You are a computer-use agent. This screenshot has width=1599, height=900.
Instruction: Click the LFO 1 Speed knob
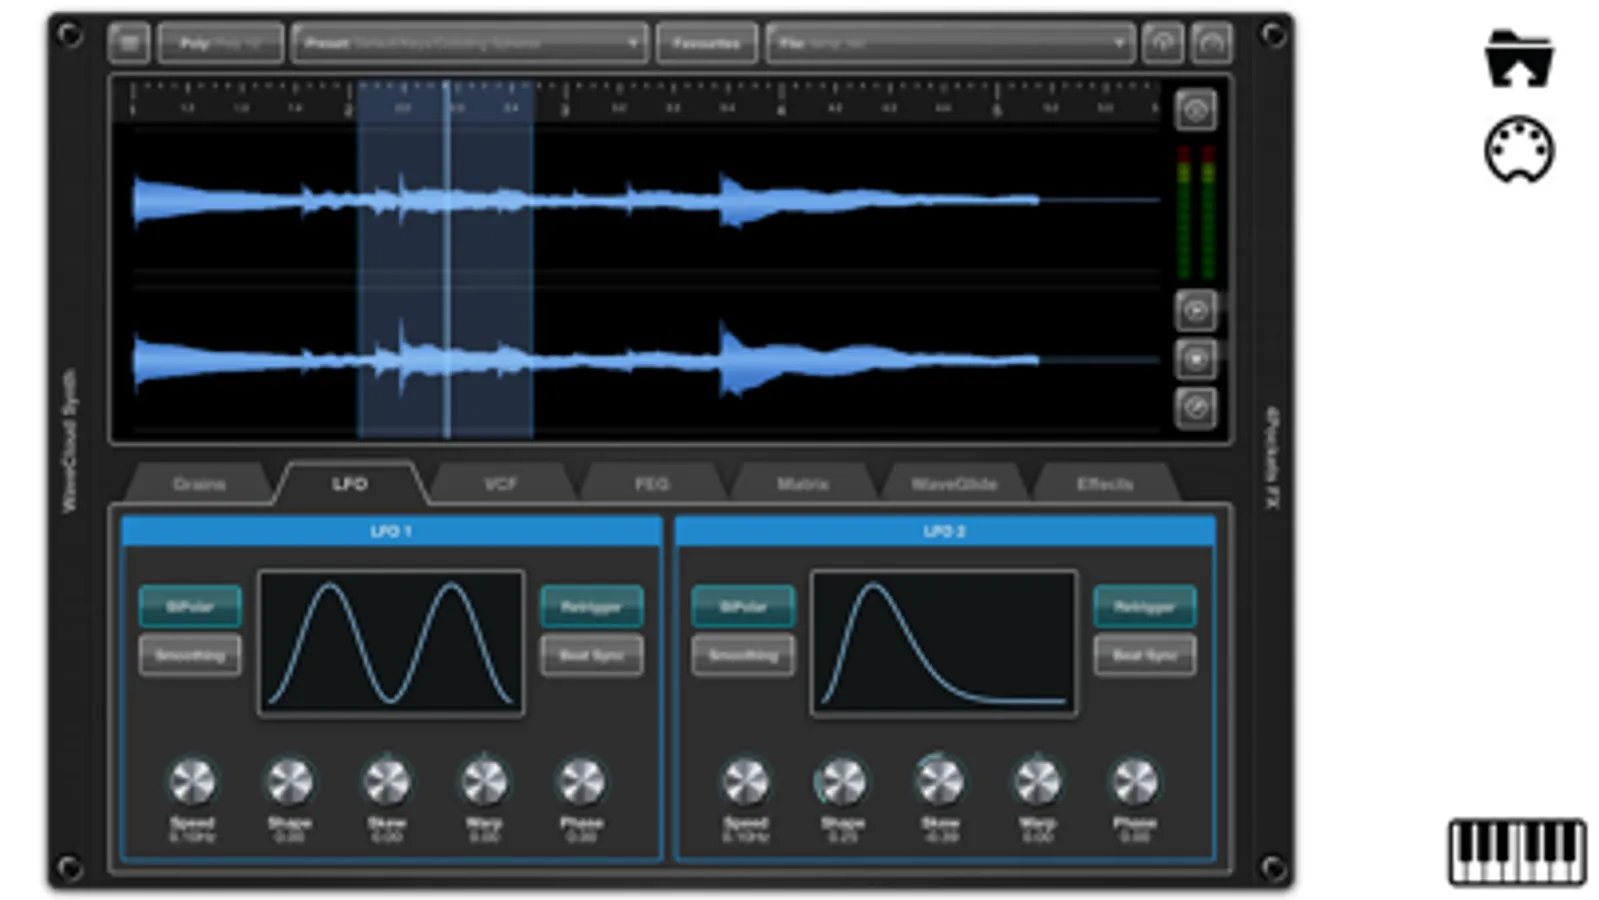(x=192, y=782)
